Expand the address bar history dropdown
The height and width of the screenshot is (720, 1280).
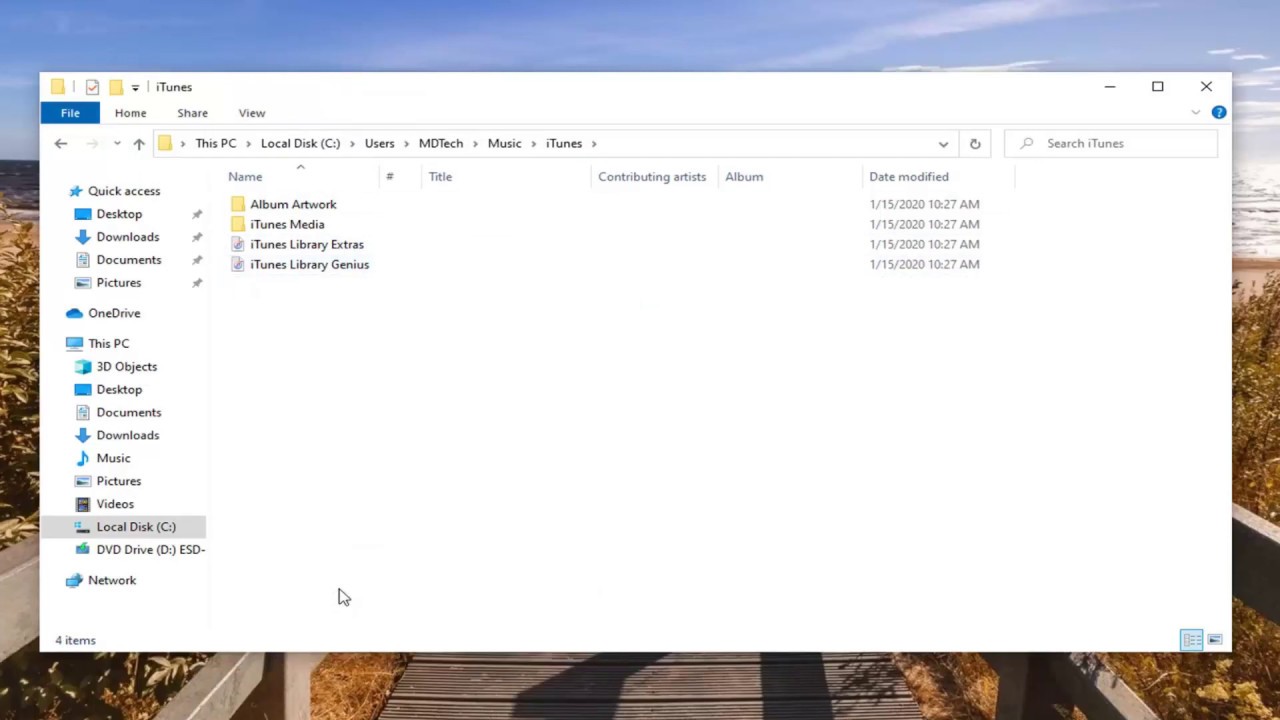(943, 144)
